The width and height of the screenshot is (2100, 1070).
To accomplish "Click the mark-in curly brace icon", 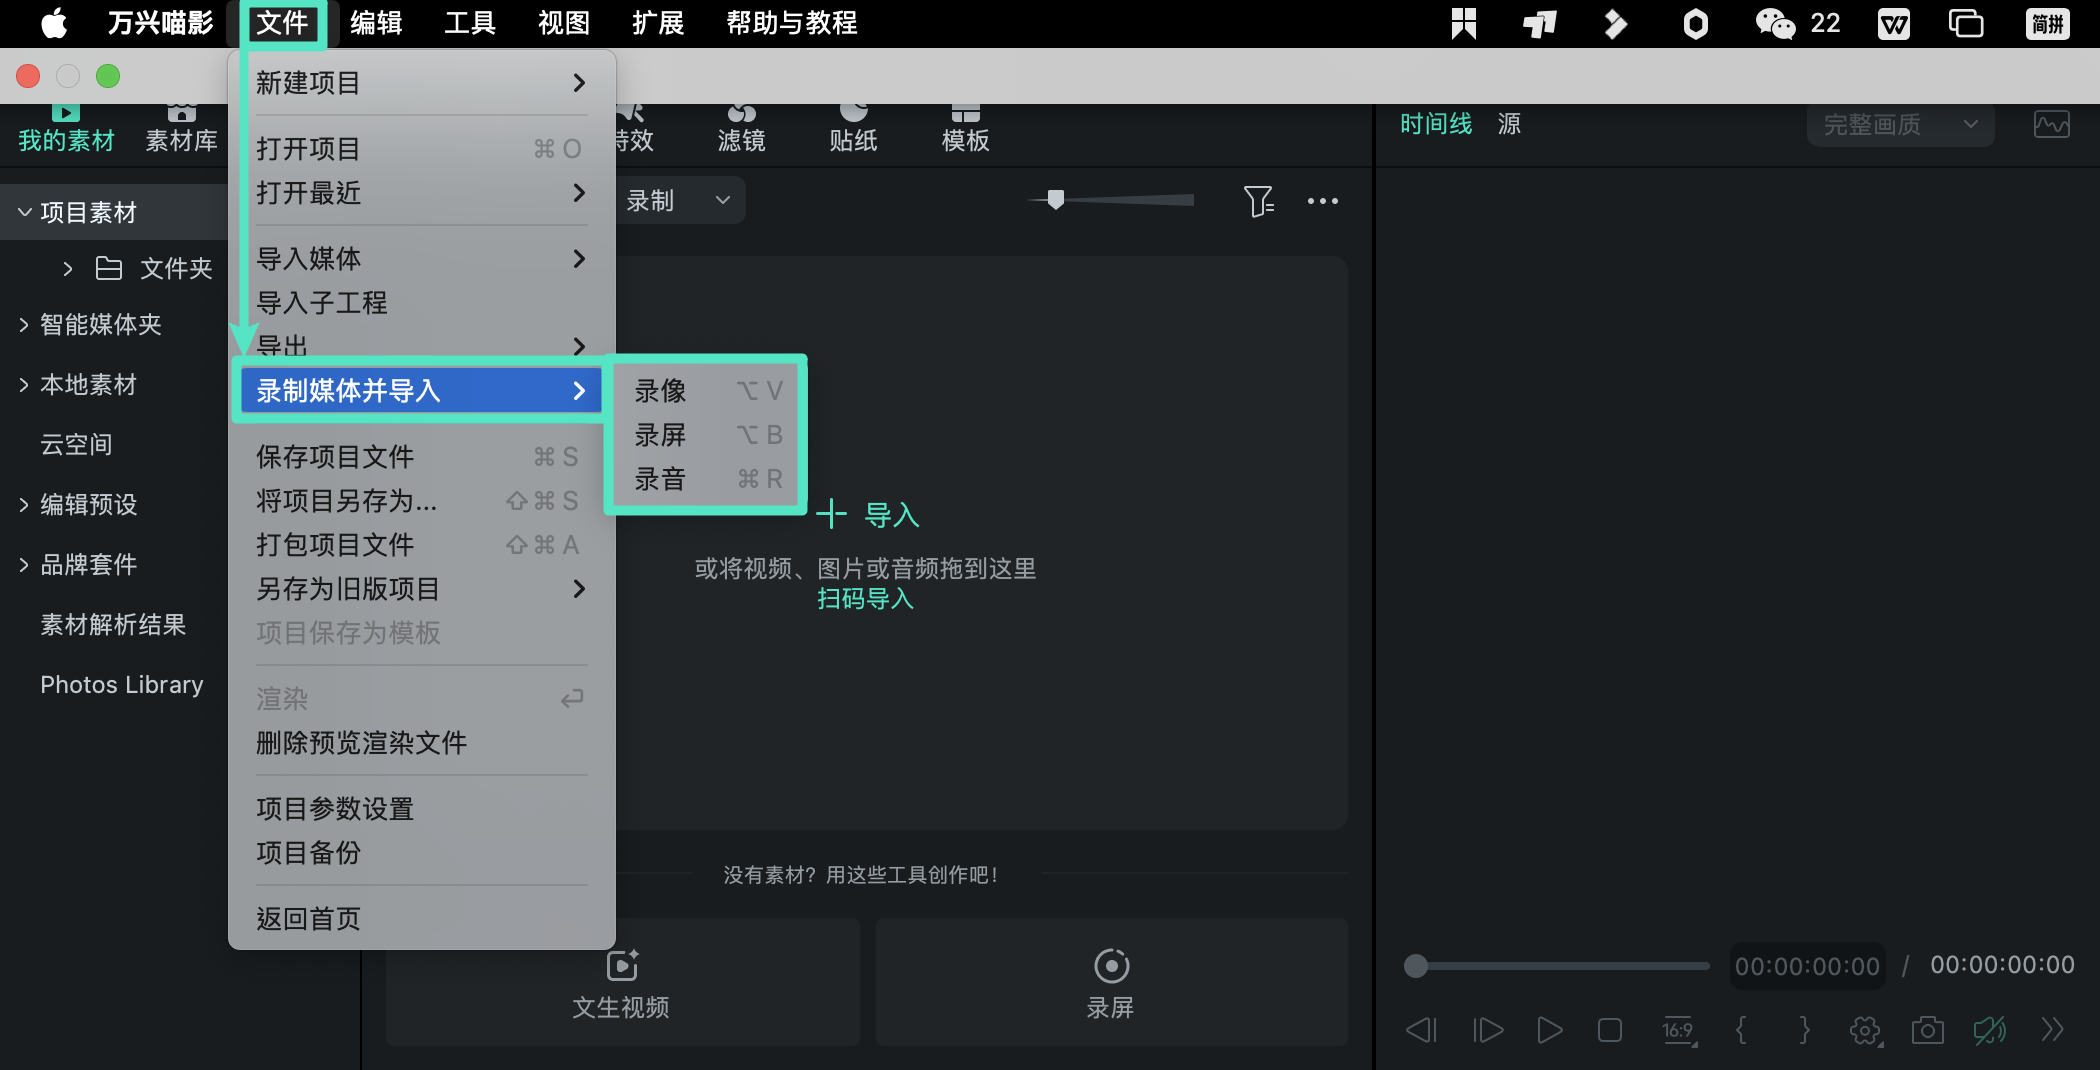I will point(1741,1029).
